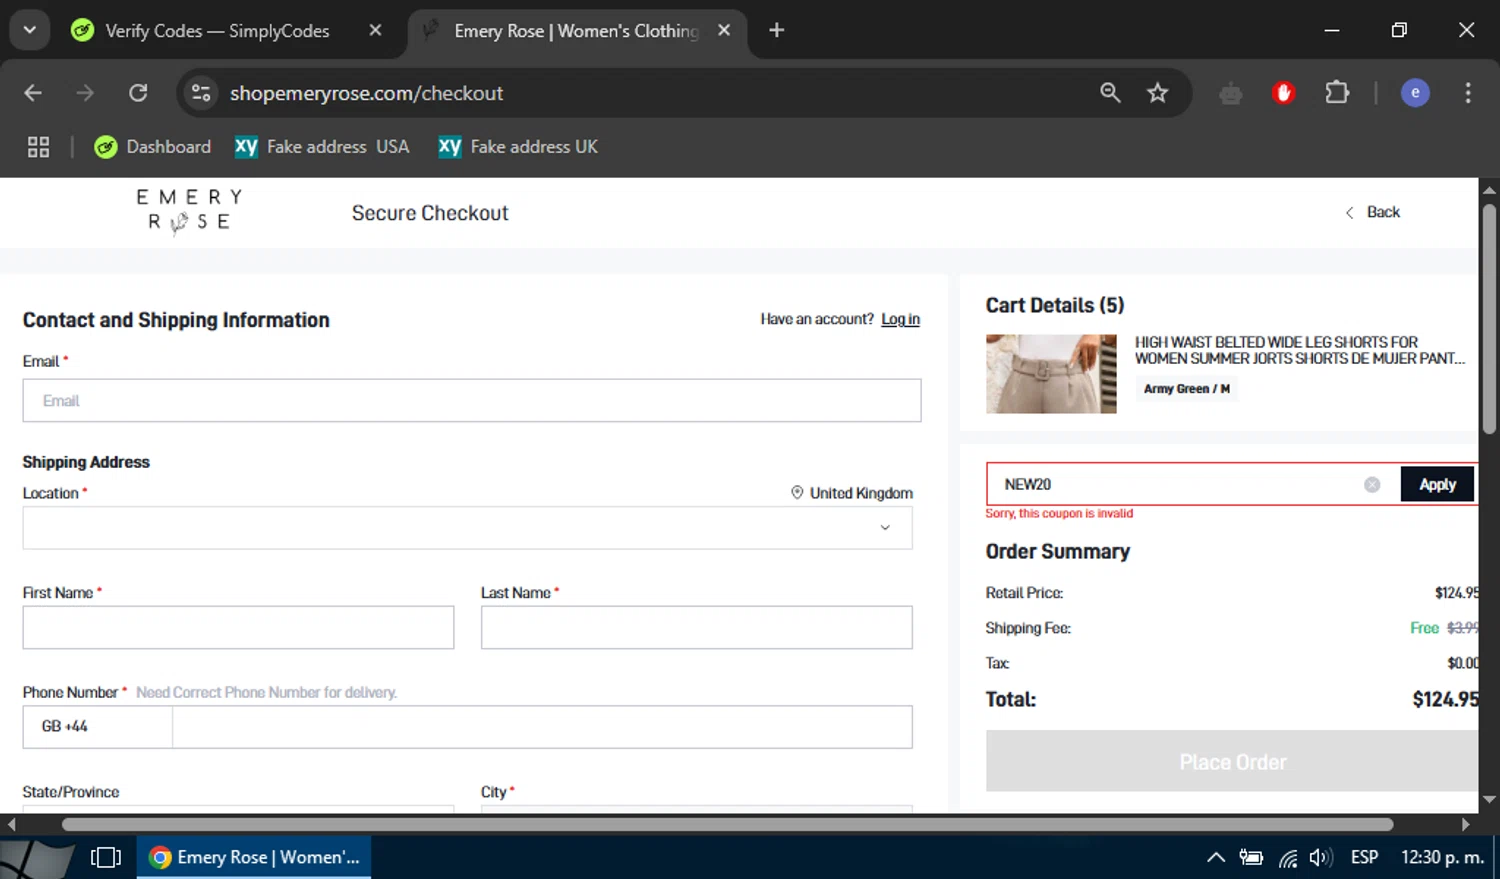This screenshot has height=879, width=1500.
Task: Click the Log in link
Action: (x=900, y=319)
